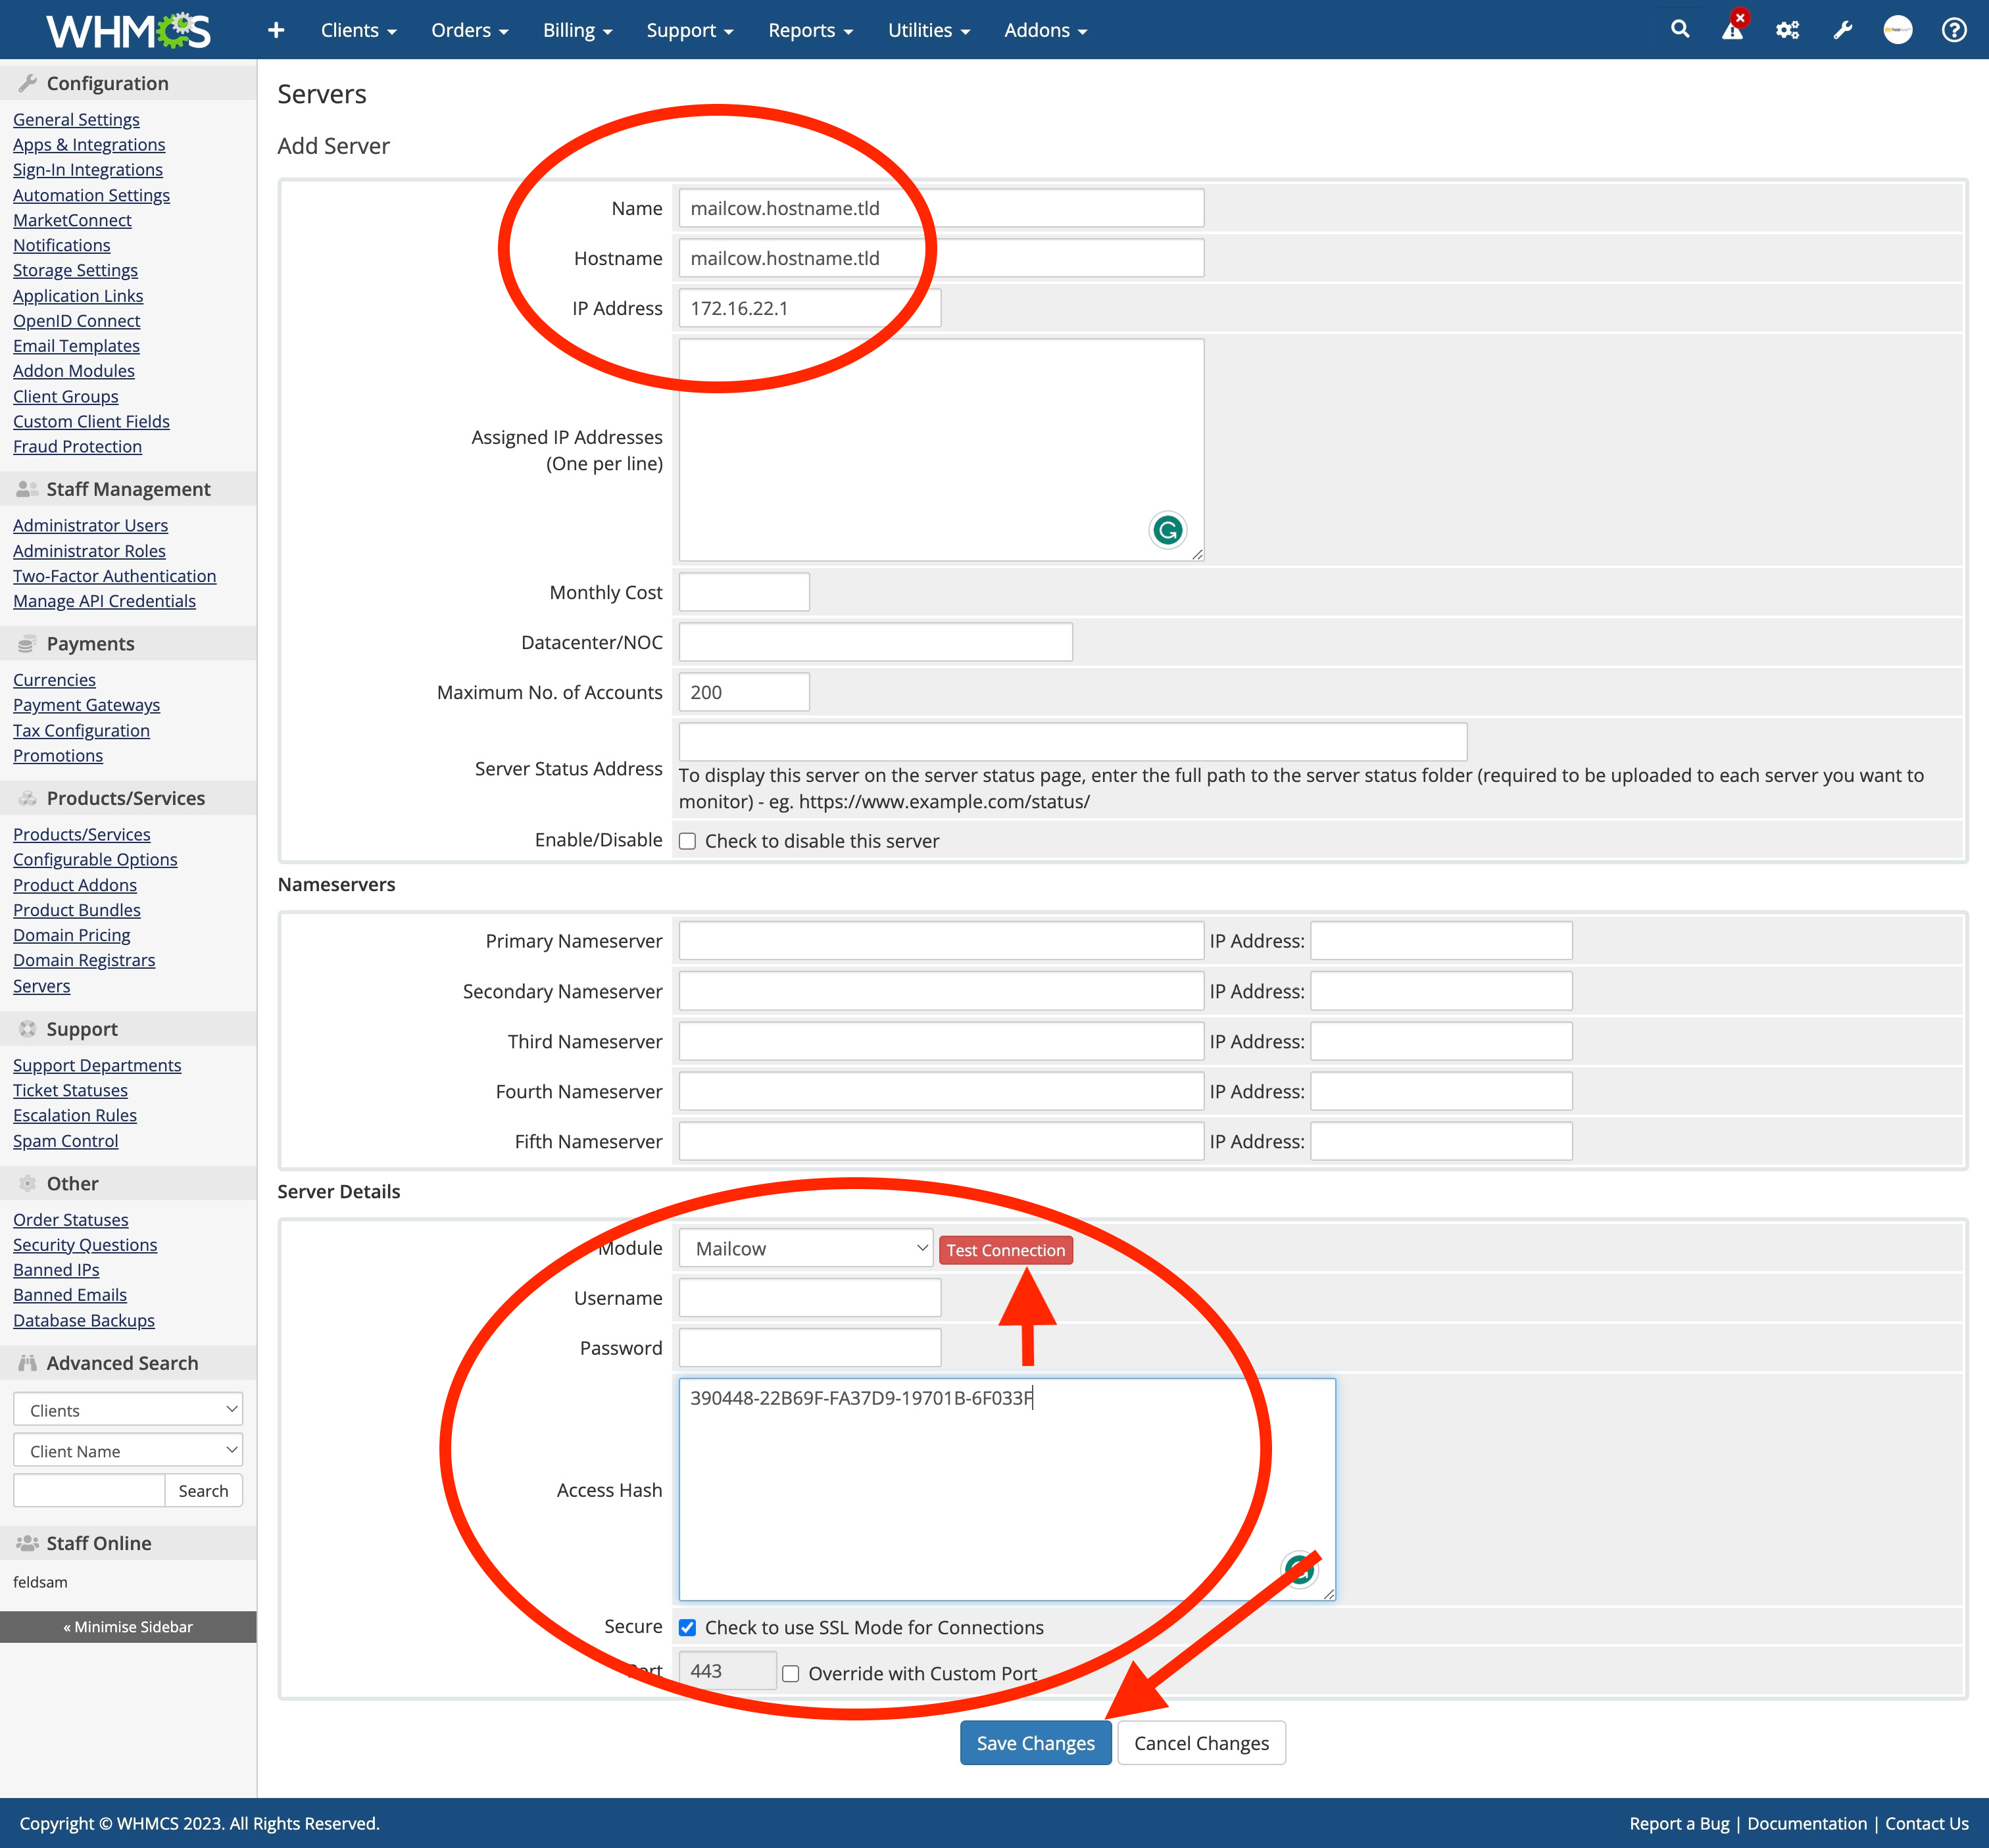Focus the Secondary Nameserver IP Address field
Image resolution: width=1989 pixels, height=1848 pixels.
click(1441, 991)
